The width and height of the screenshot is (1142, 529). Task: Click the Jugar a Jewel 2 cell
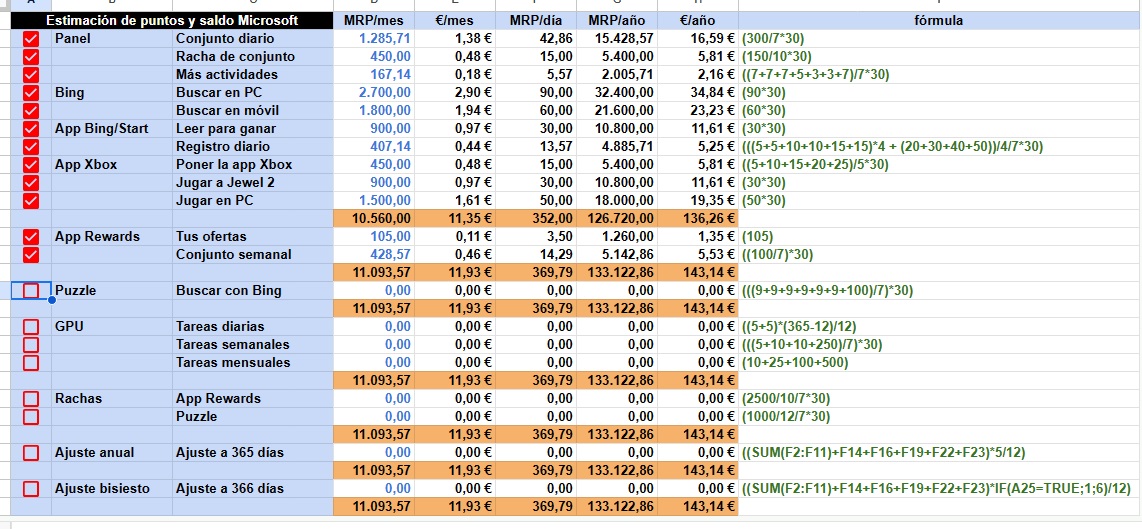(253, 182)
